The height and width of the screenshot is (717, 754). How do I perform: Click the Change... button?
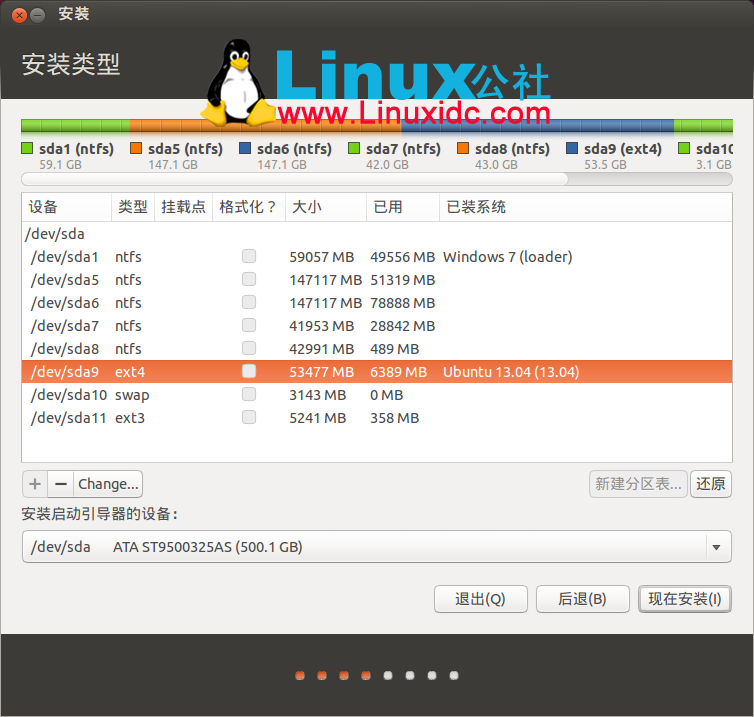[108, 484]
